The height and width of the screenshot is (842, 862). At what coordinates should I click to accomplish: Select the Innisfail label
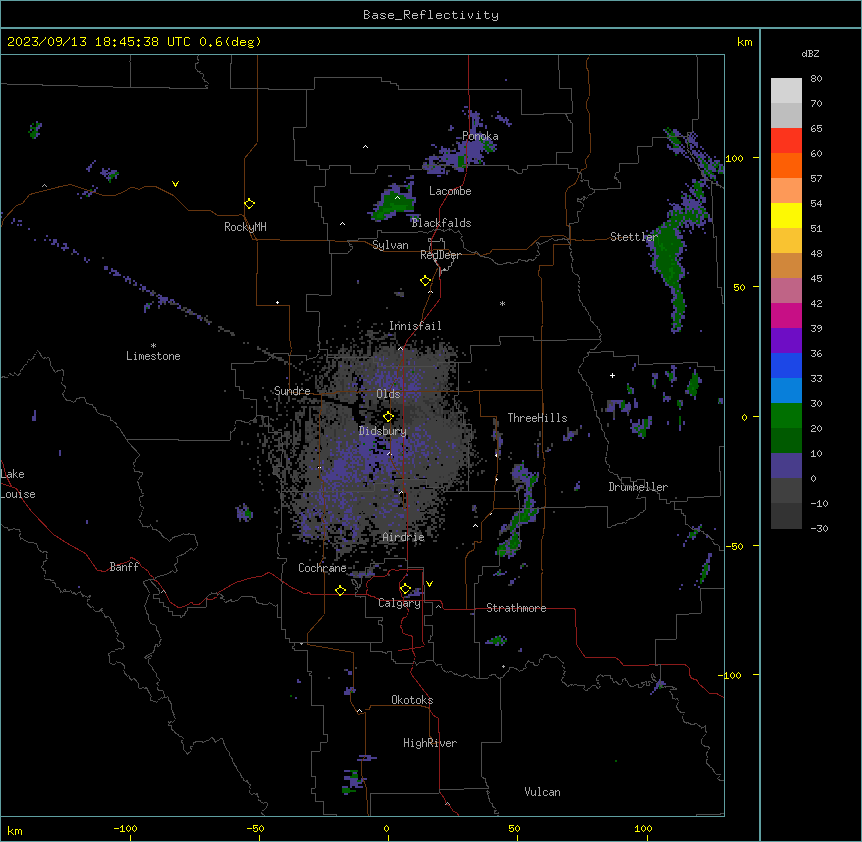tap(415, 326)
